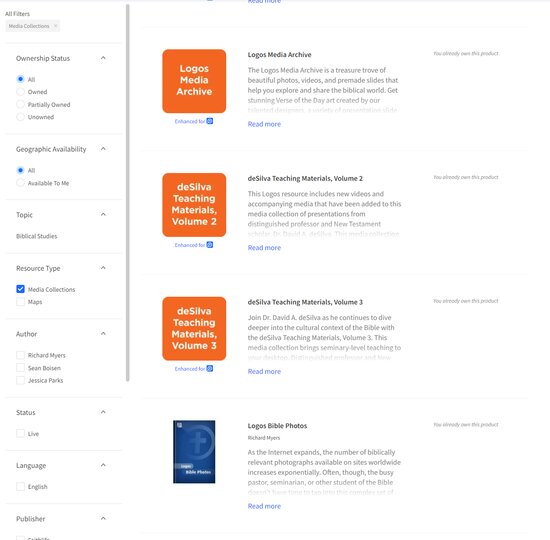Check the Richard Myers author checkbox

point(20,355)
